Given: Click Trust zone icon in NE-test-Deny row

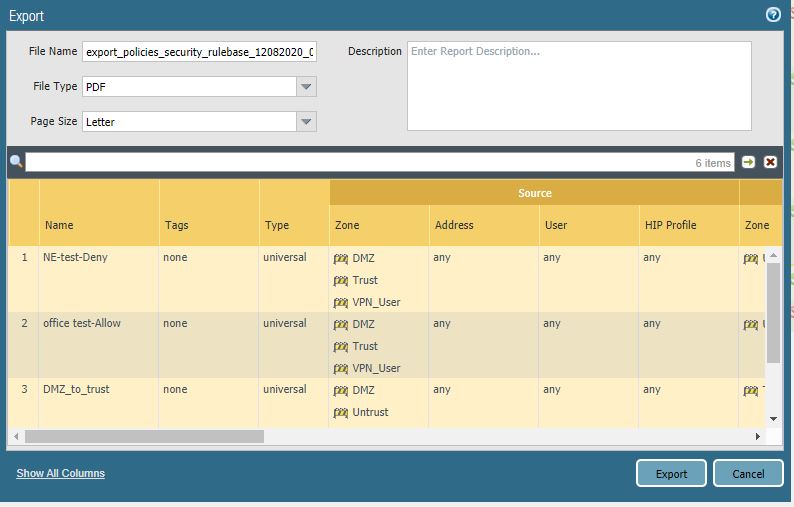Looking at the screenshot, I should 341,281.
